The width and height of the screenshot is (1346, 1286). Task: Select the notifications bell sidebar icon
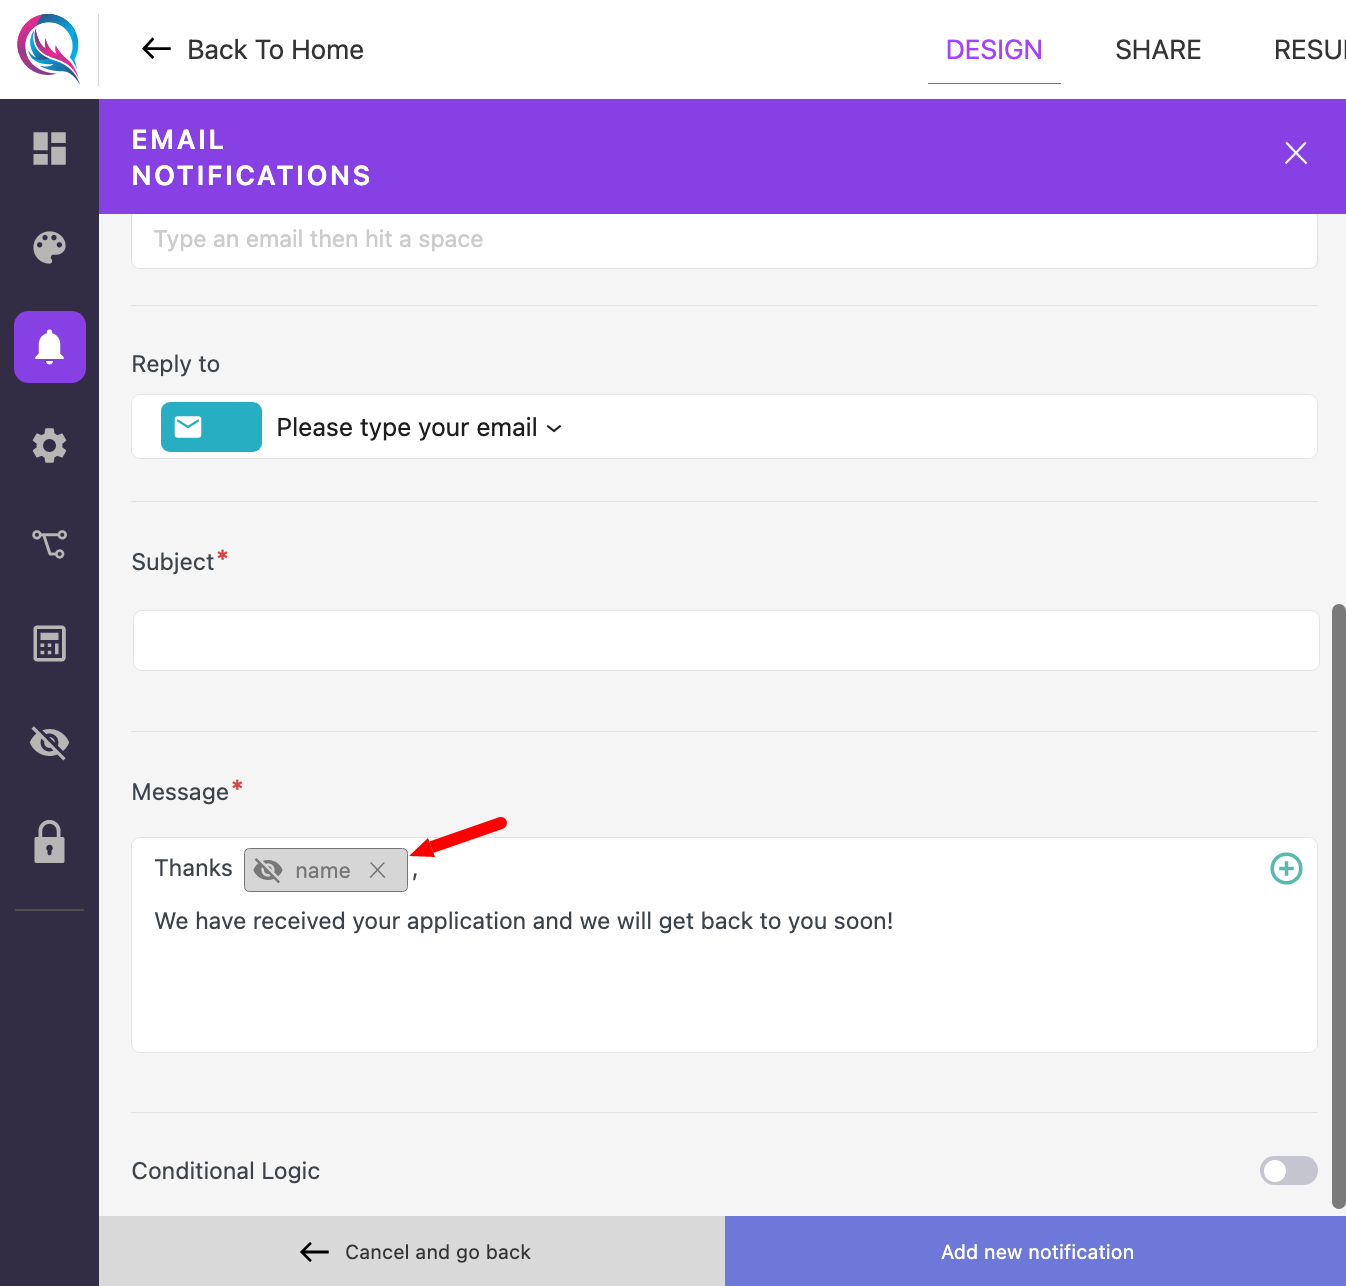pos(49,347)
